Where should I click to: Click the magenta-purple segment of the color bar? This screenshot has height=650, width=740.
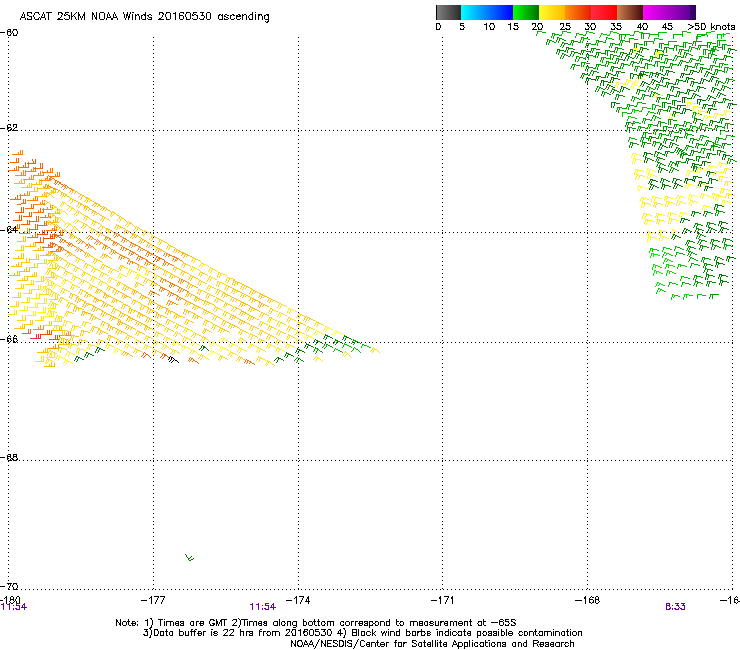[669, 12]
